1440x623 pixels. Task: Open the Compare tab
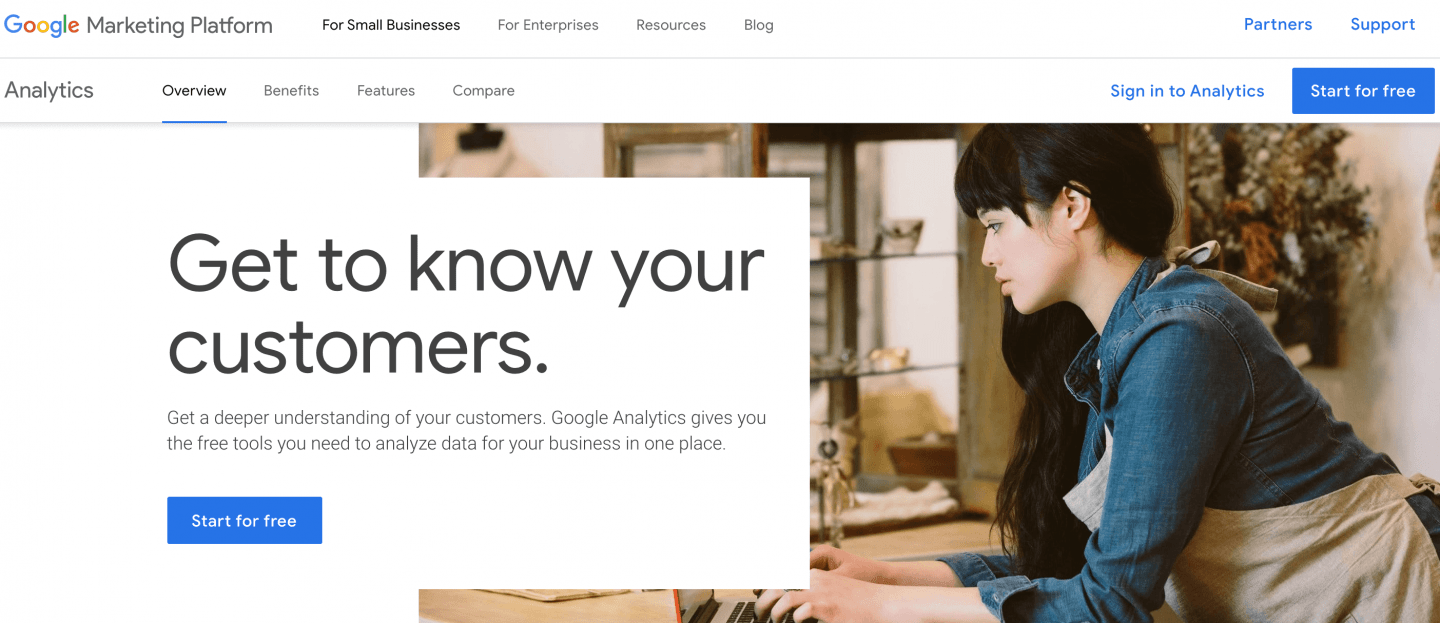pyautogui.click(x=483, y=90)
